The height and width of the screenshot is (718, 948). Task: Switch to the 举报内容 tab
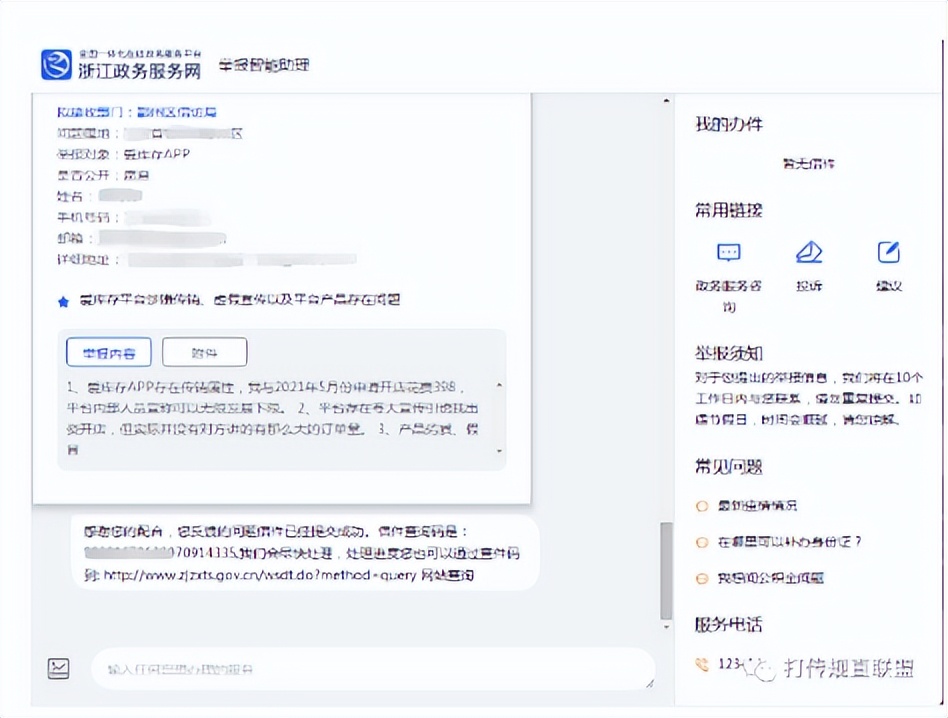pyautogui.click(x=108, y=352)
